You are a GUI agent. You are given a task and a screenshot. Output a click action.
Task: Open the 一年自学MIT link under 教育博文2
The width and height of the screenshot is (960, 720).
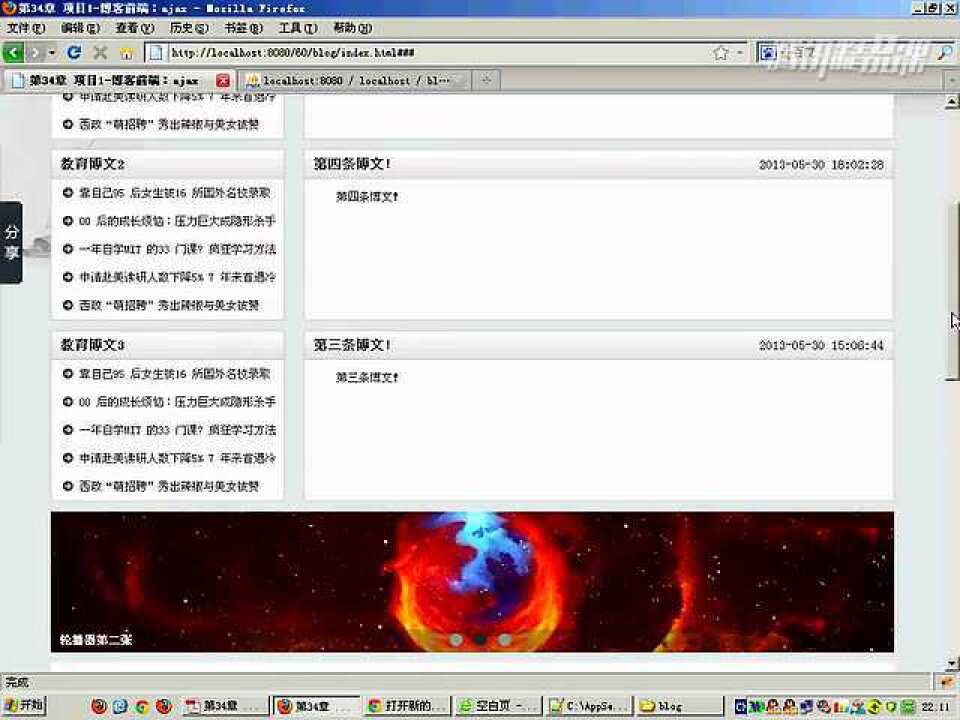177,249
